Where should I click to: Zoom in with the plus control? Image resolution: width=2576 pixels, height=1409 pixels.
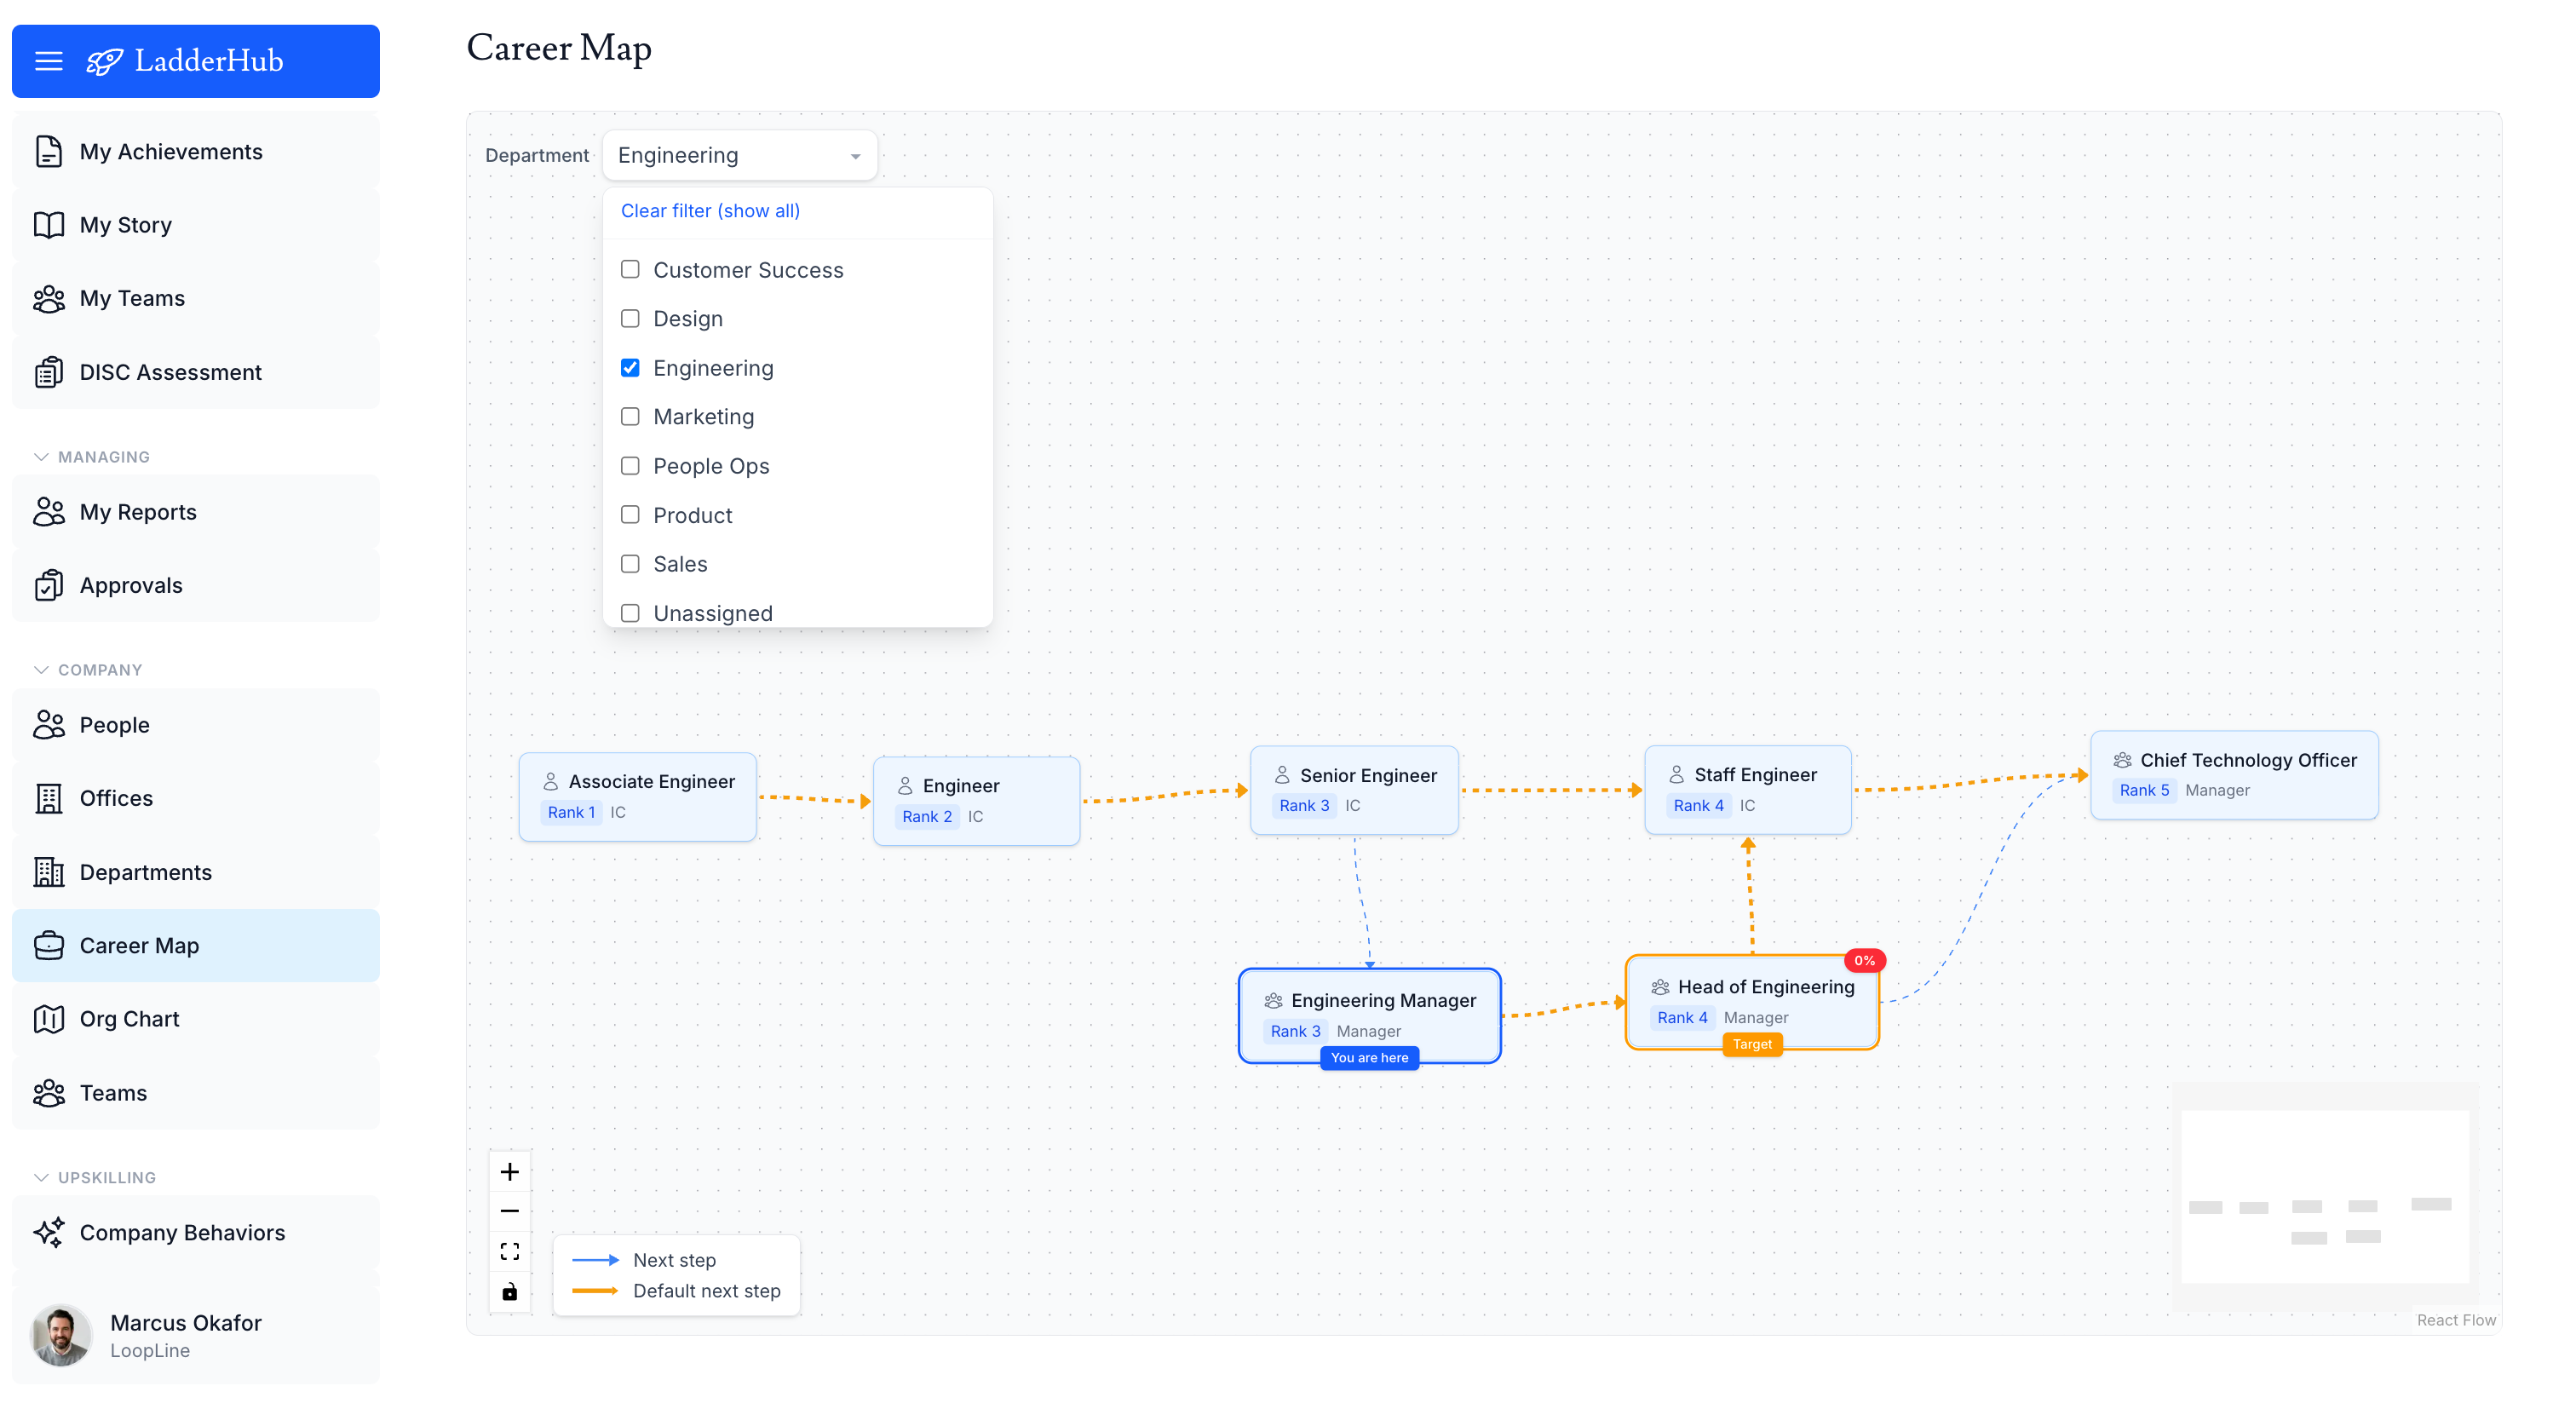click(509, 1171)
